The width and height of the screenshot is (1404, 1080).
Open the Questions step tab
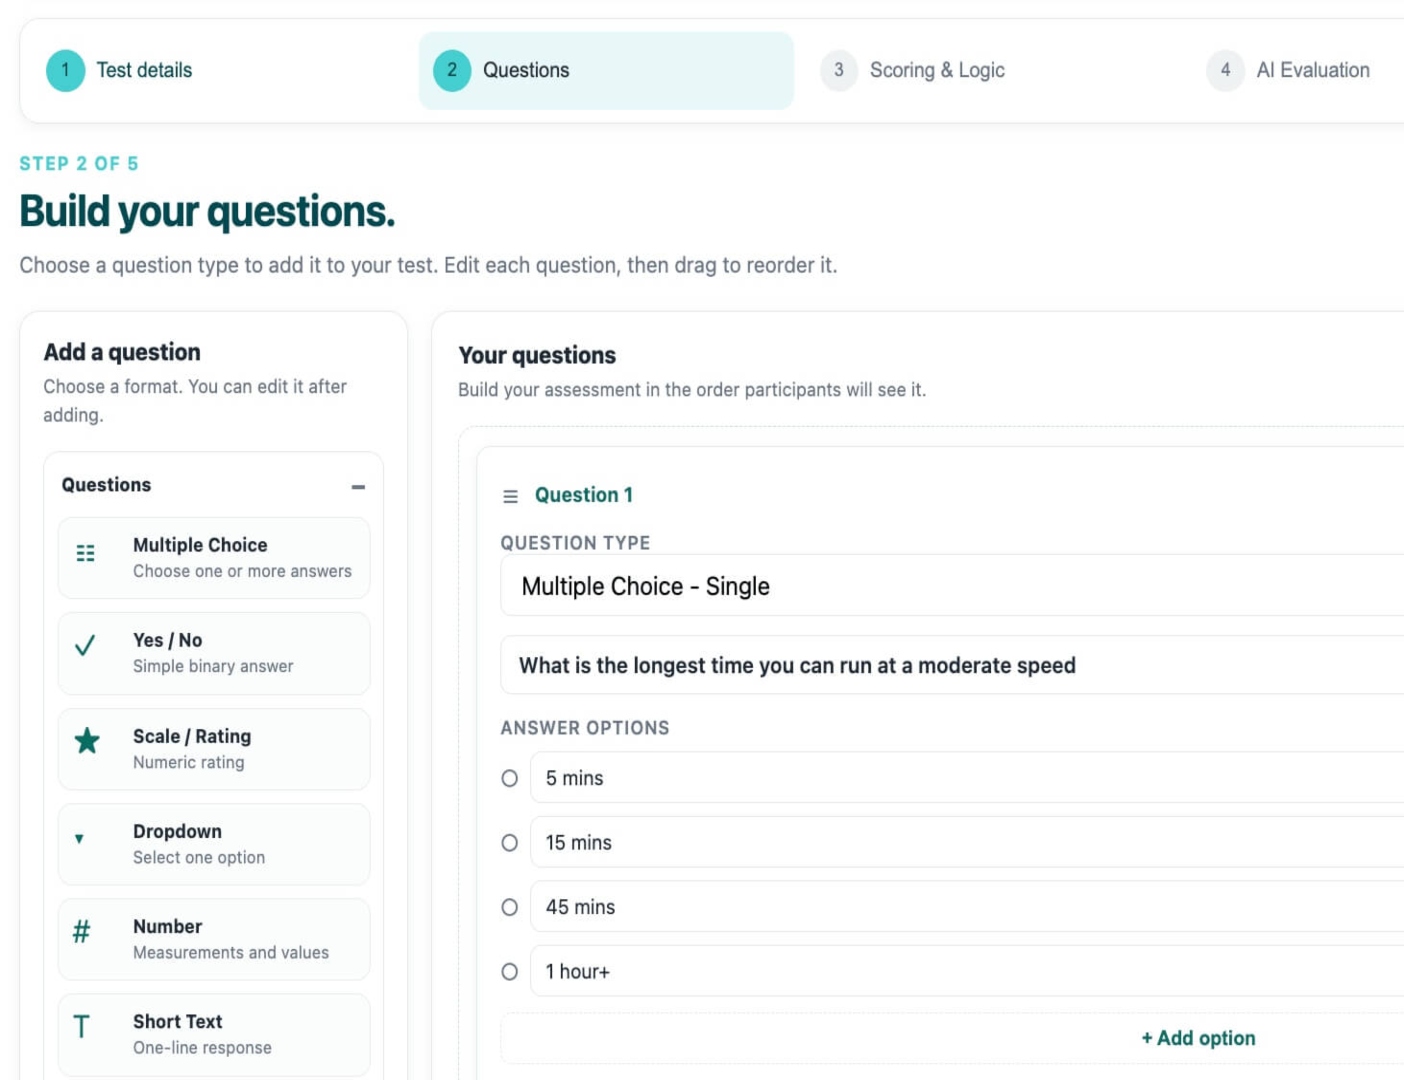pyautogui.click(x=606, y=71)
